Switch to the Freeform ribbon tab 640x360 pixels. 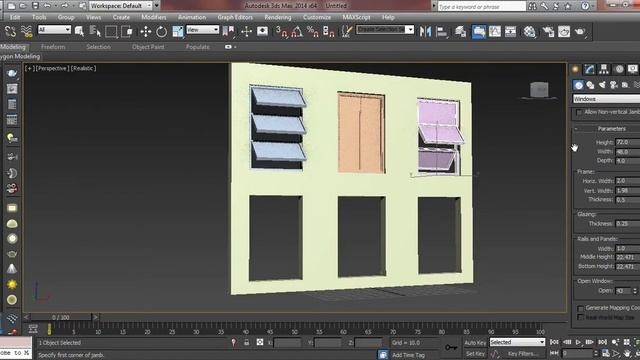(x=53, y=47)
